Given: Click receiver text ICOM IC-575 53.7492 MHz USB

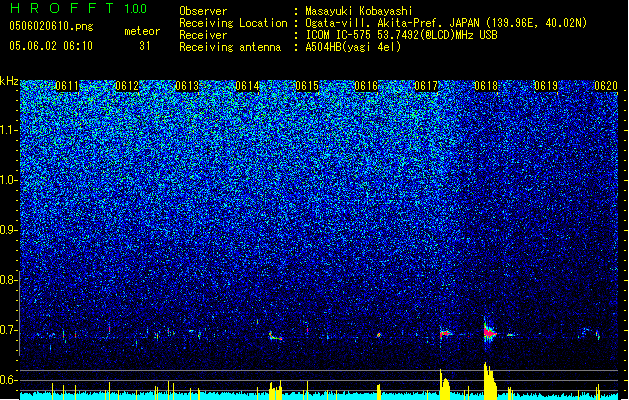Looking at the screenshot, I should [401, 35].
